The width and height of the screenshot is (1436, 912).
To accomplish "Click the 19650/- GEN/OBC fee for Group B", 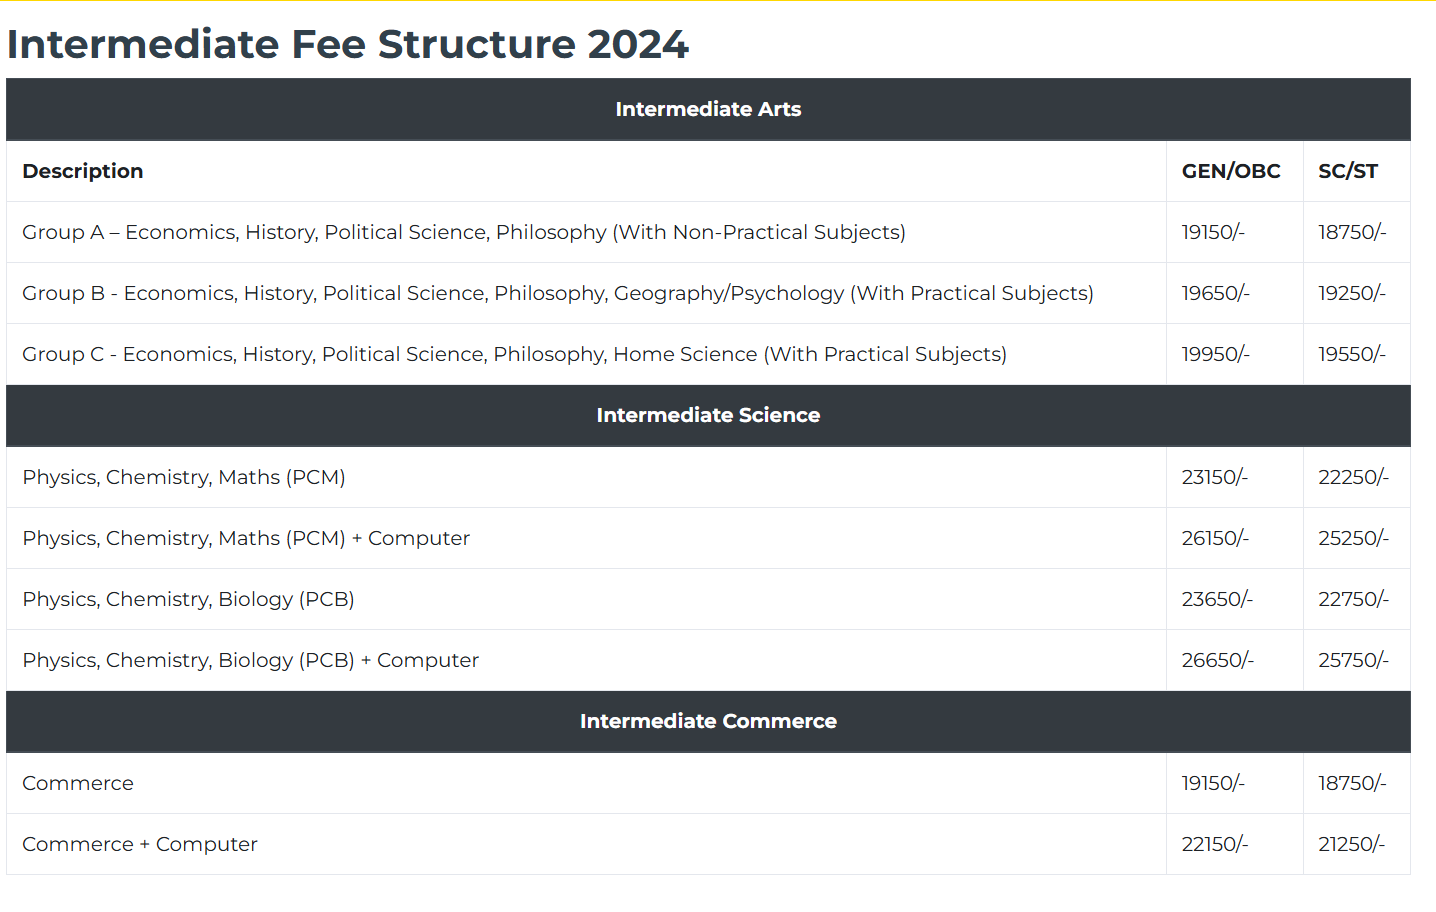I will point(1215,293).
